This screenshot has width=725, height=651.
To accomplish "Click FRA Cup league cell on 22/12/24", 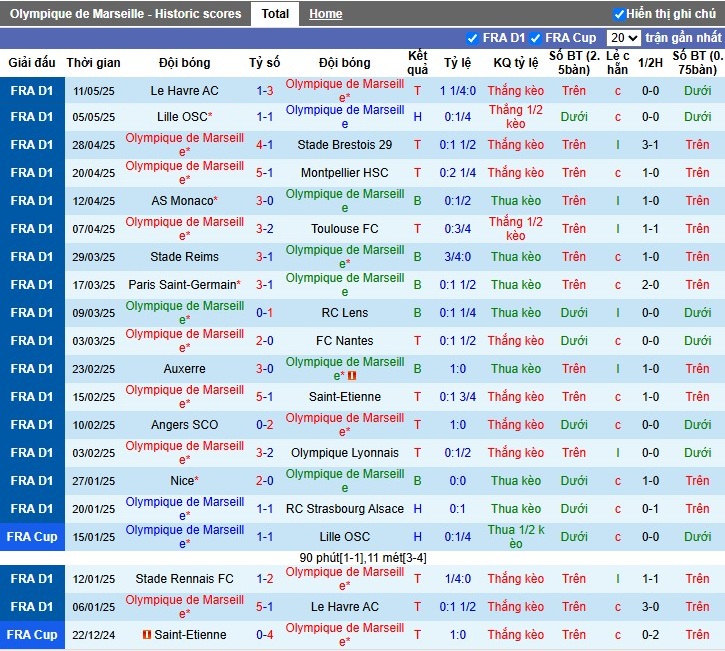I will pos(32,635).
